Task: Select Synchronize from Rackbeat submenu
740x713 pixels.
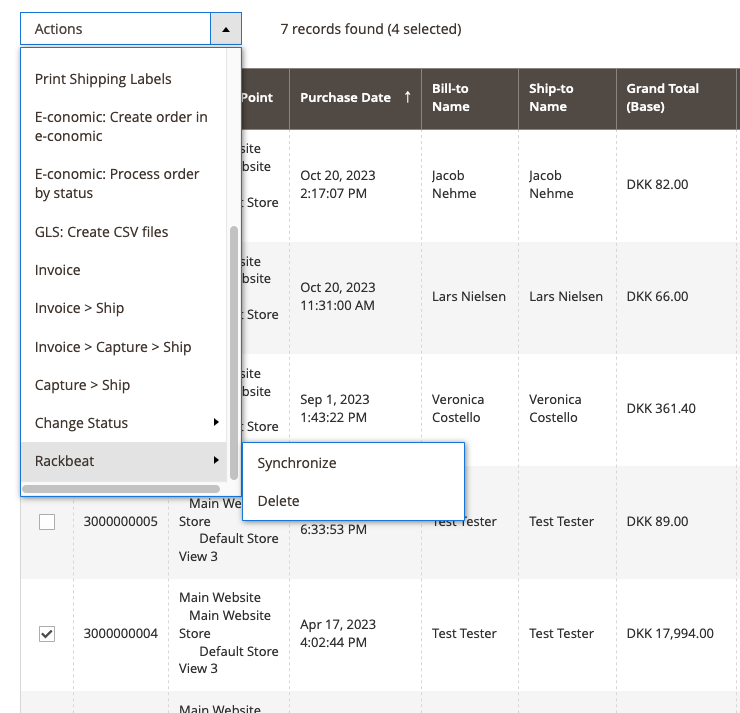Action: coord(296,463)
